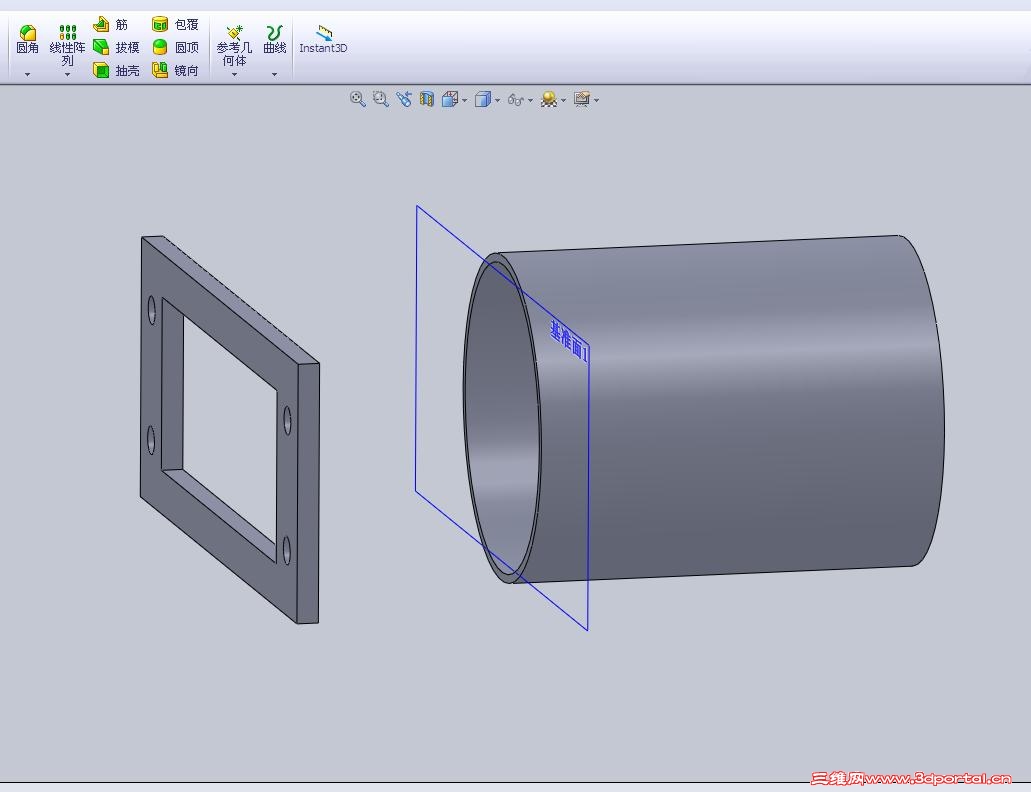Select the 基准面1 reference plane label
The width and height of the screenshot is (1031, 792).
point(569,341)
